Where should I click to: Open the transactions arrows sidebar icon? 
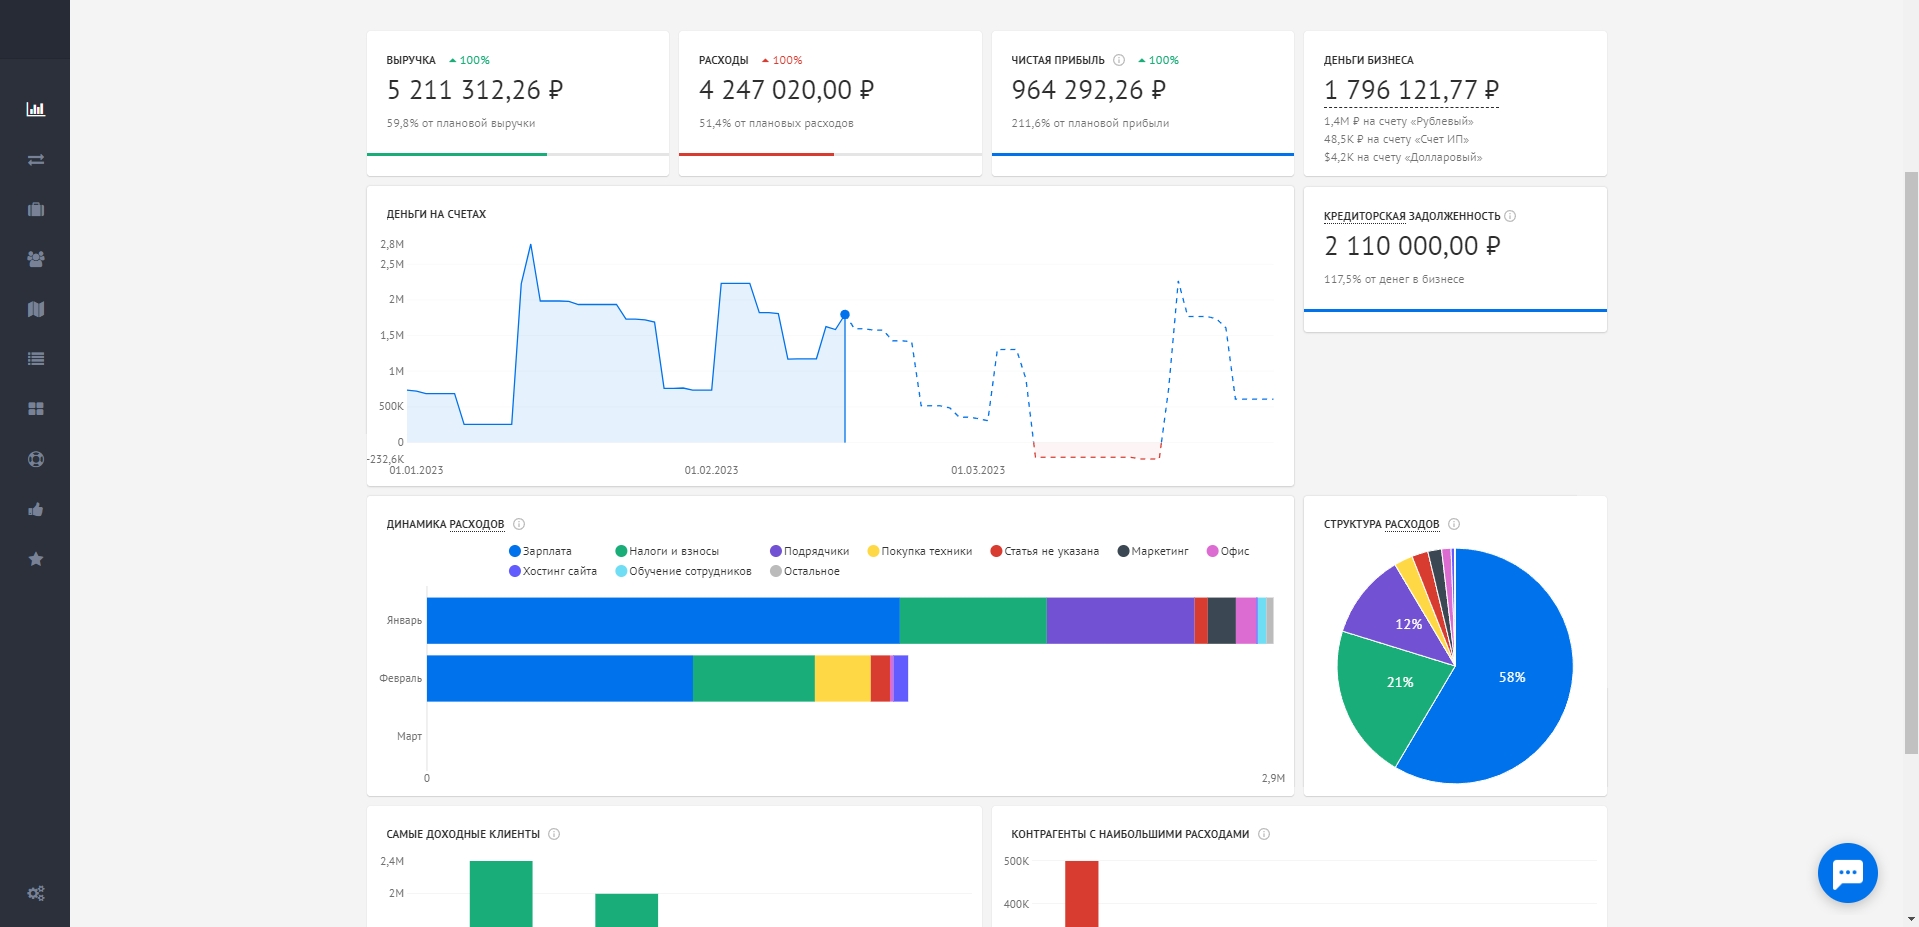click(x=36, y=159)
